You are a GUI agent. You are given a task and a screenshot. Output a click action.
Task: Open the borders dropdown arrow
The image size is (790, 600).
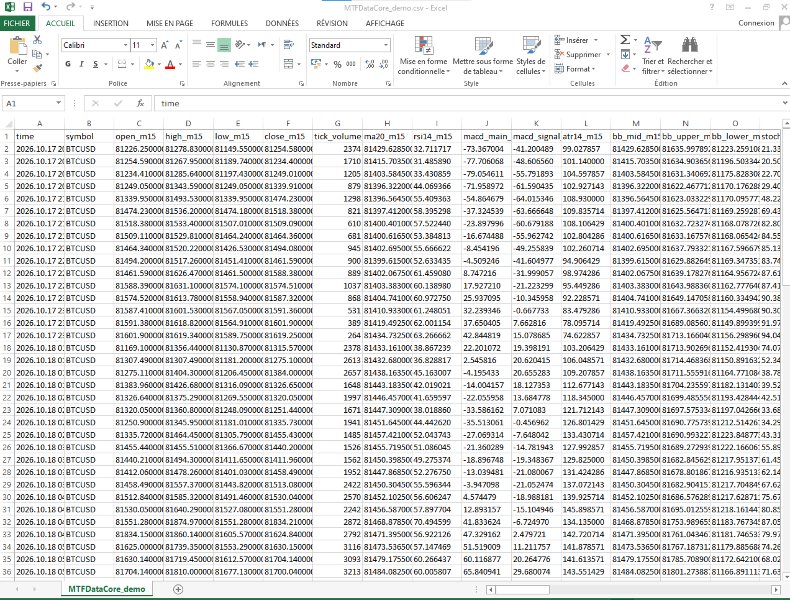[132, 64]
